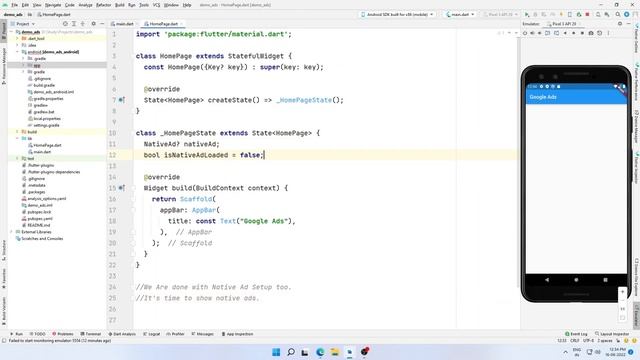Switch to main.dart editor tab
Viewport: 640px width, 360px height.
[122, 24]
